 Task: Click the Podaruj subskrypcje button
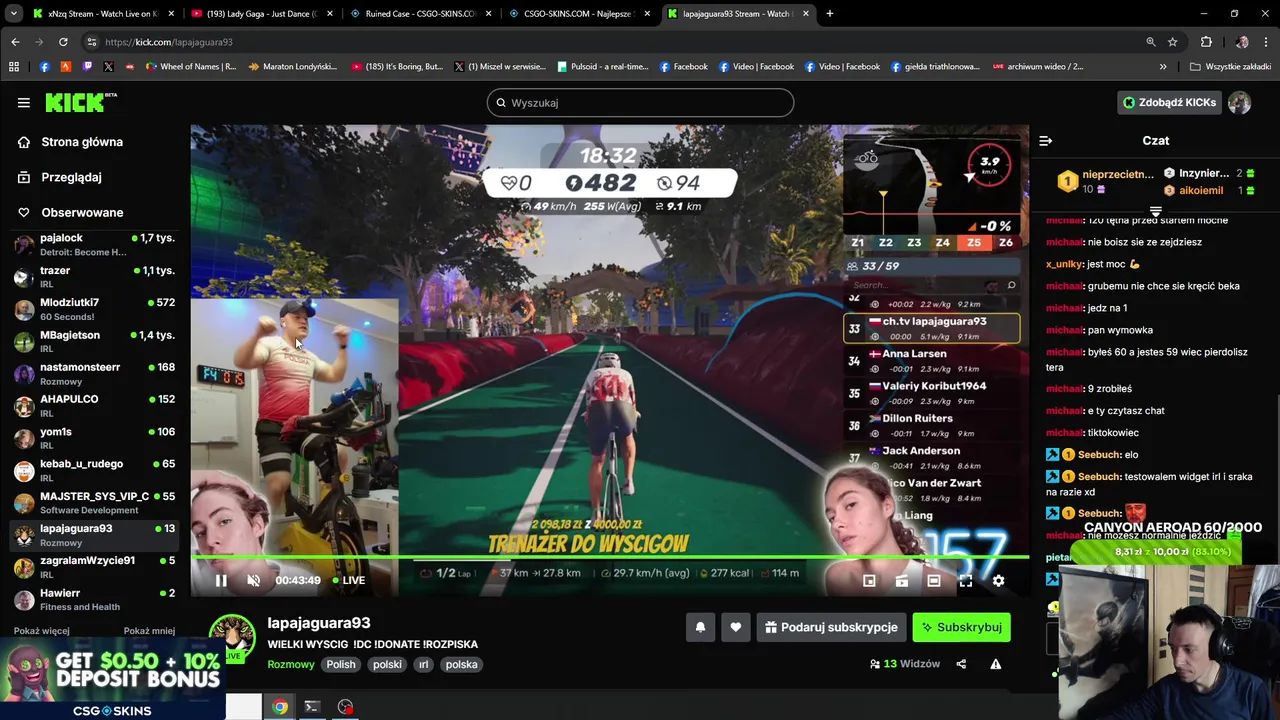coord(831,627)
